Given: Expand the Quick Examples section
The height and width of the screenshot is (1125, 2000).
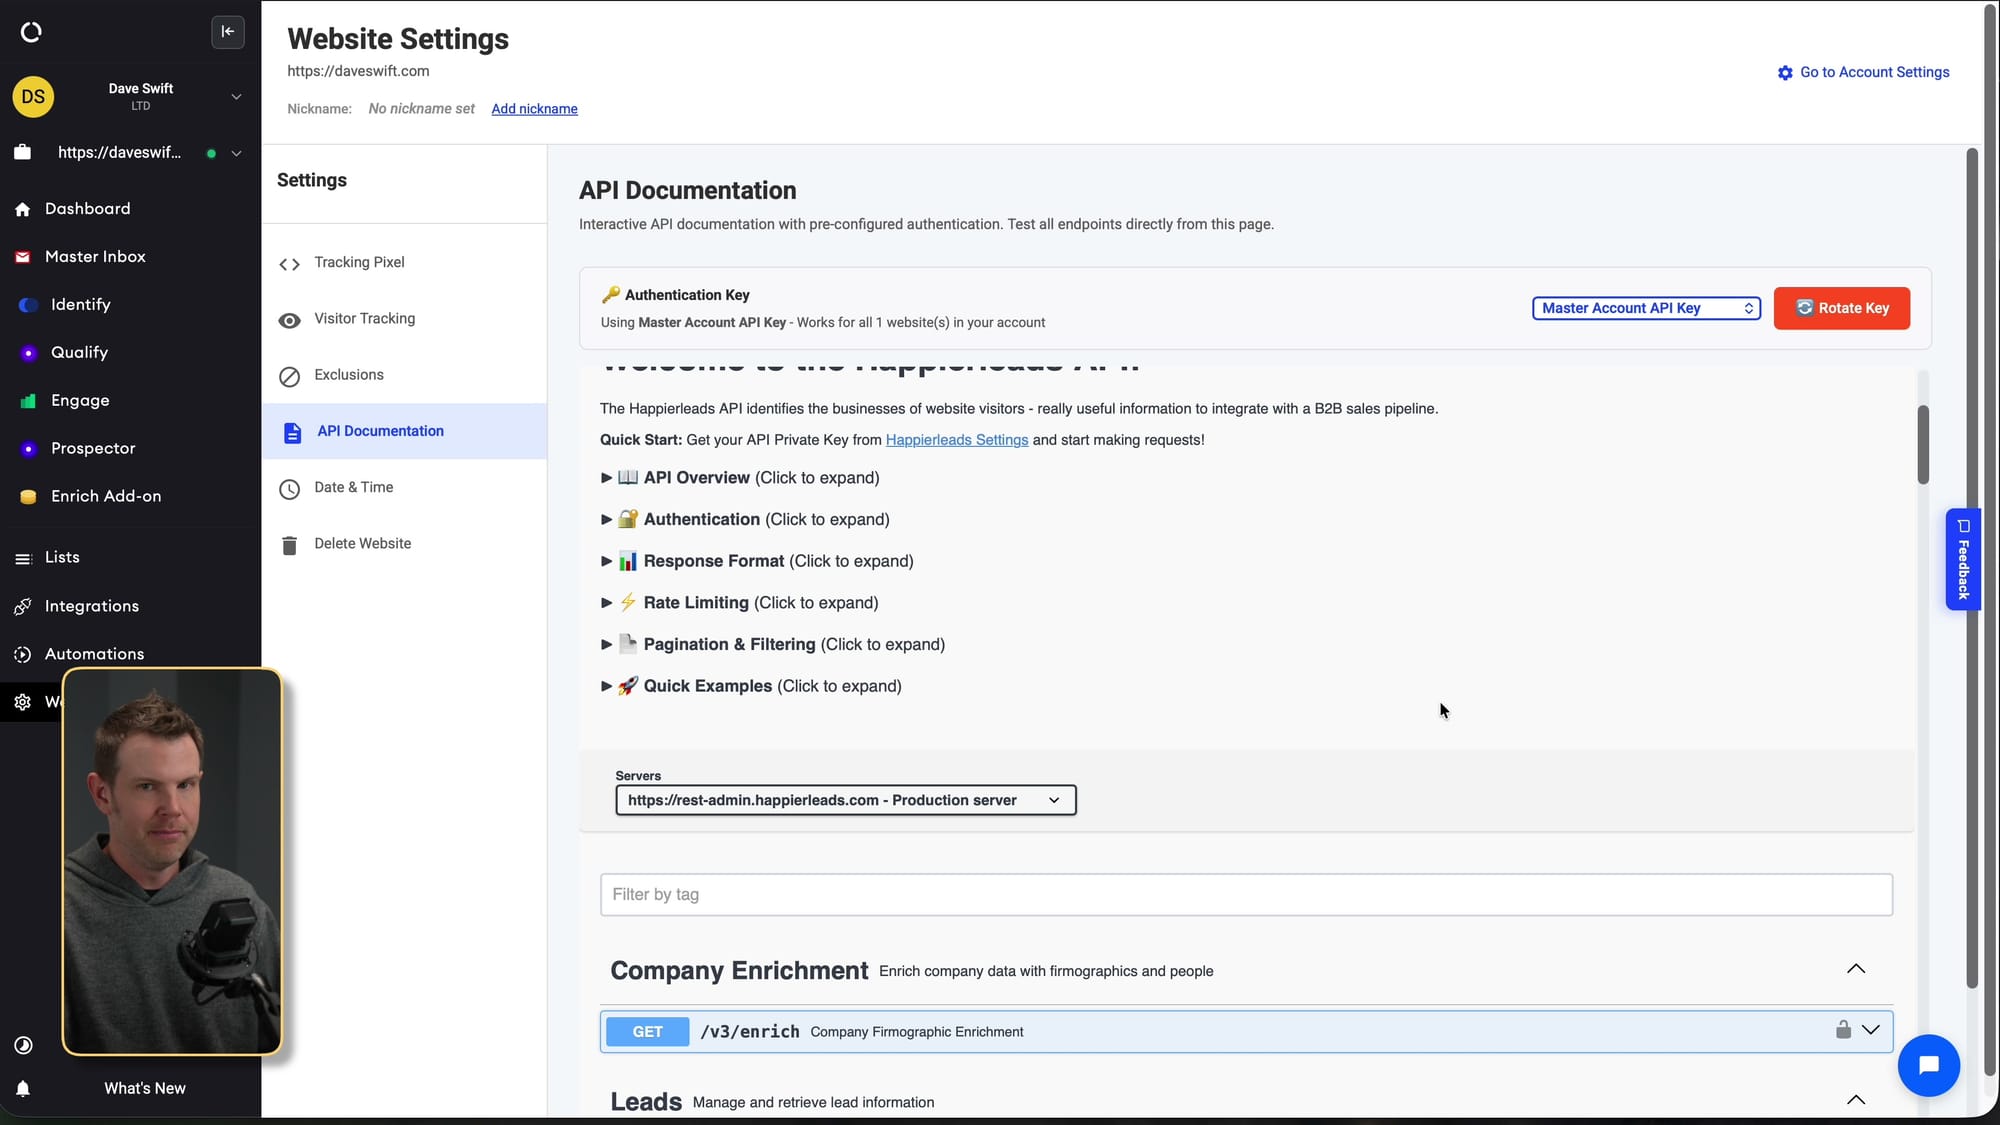Looking at the screenshot, I should (751, 686).
